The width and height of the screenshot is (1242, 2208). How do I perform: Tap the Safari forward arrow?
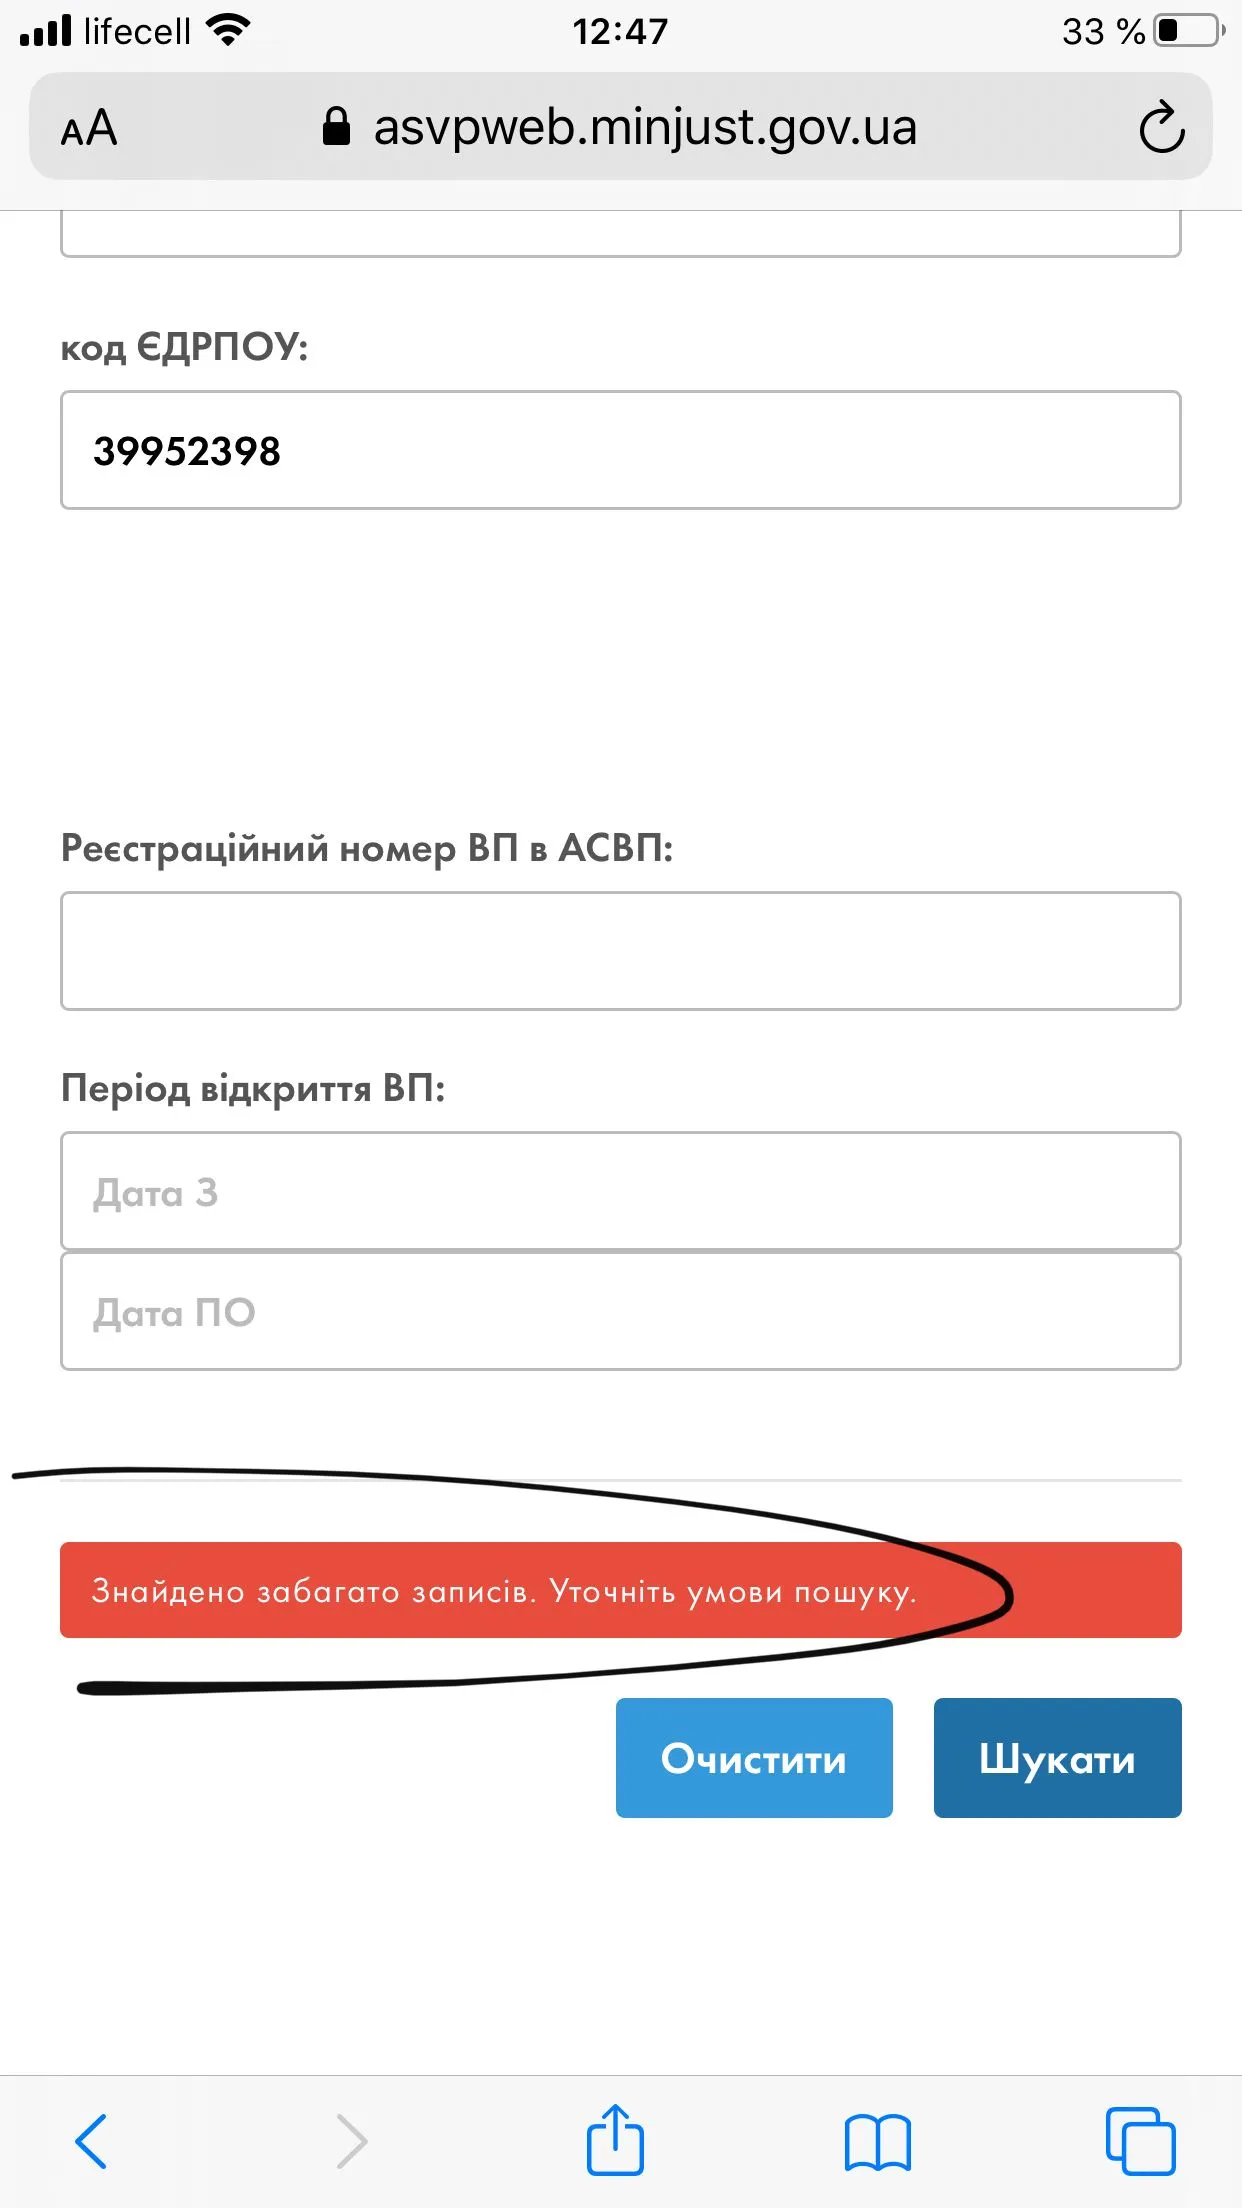(x=351, y=2141)
